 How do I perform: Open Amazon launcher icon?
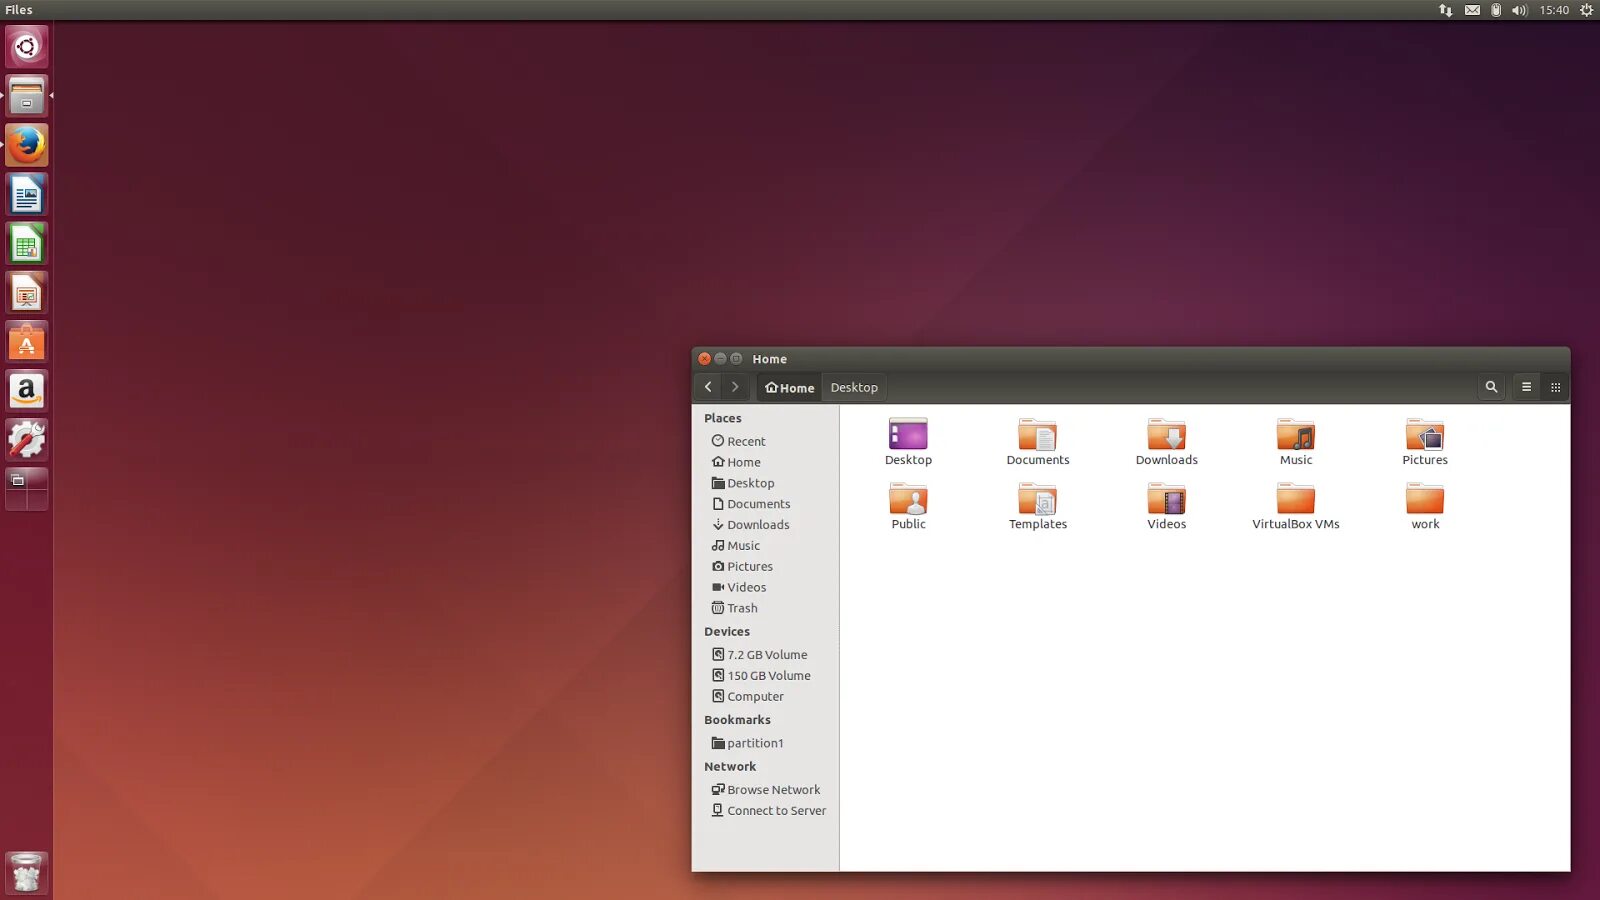pyautogui.click(x=27, y=390)
